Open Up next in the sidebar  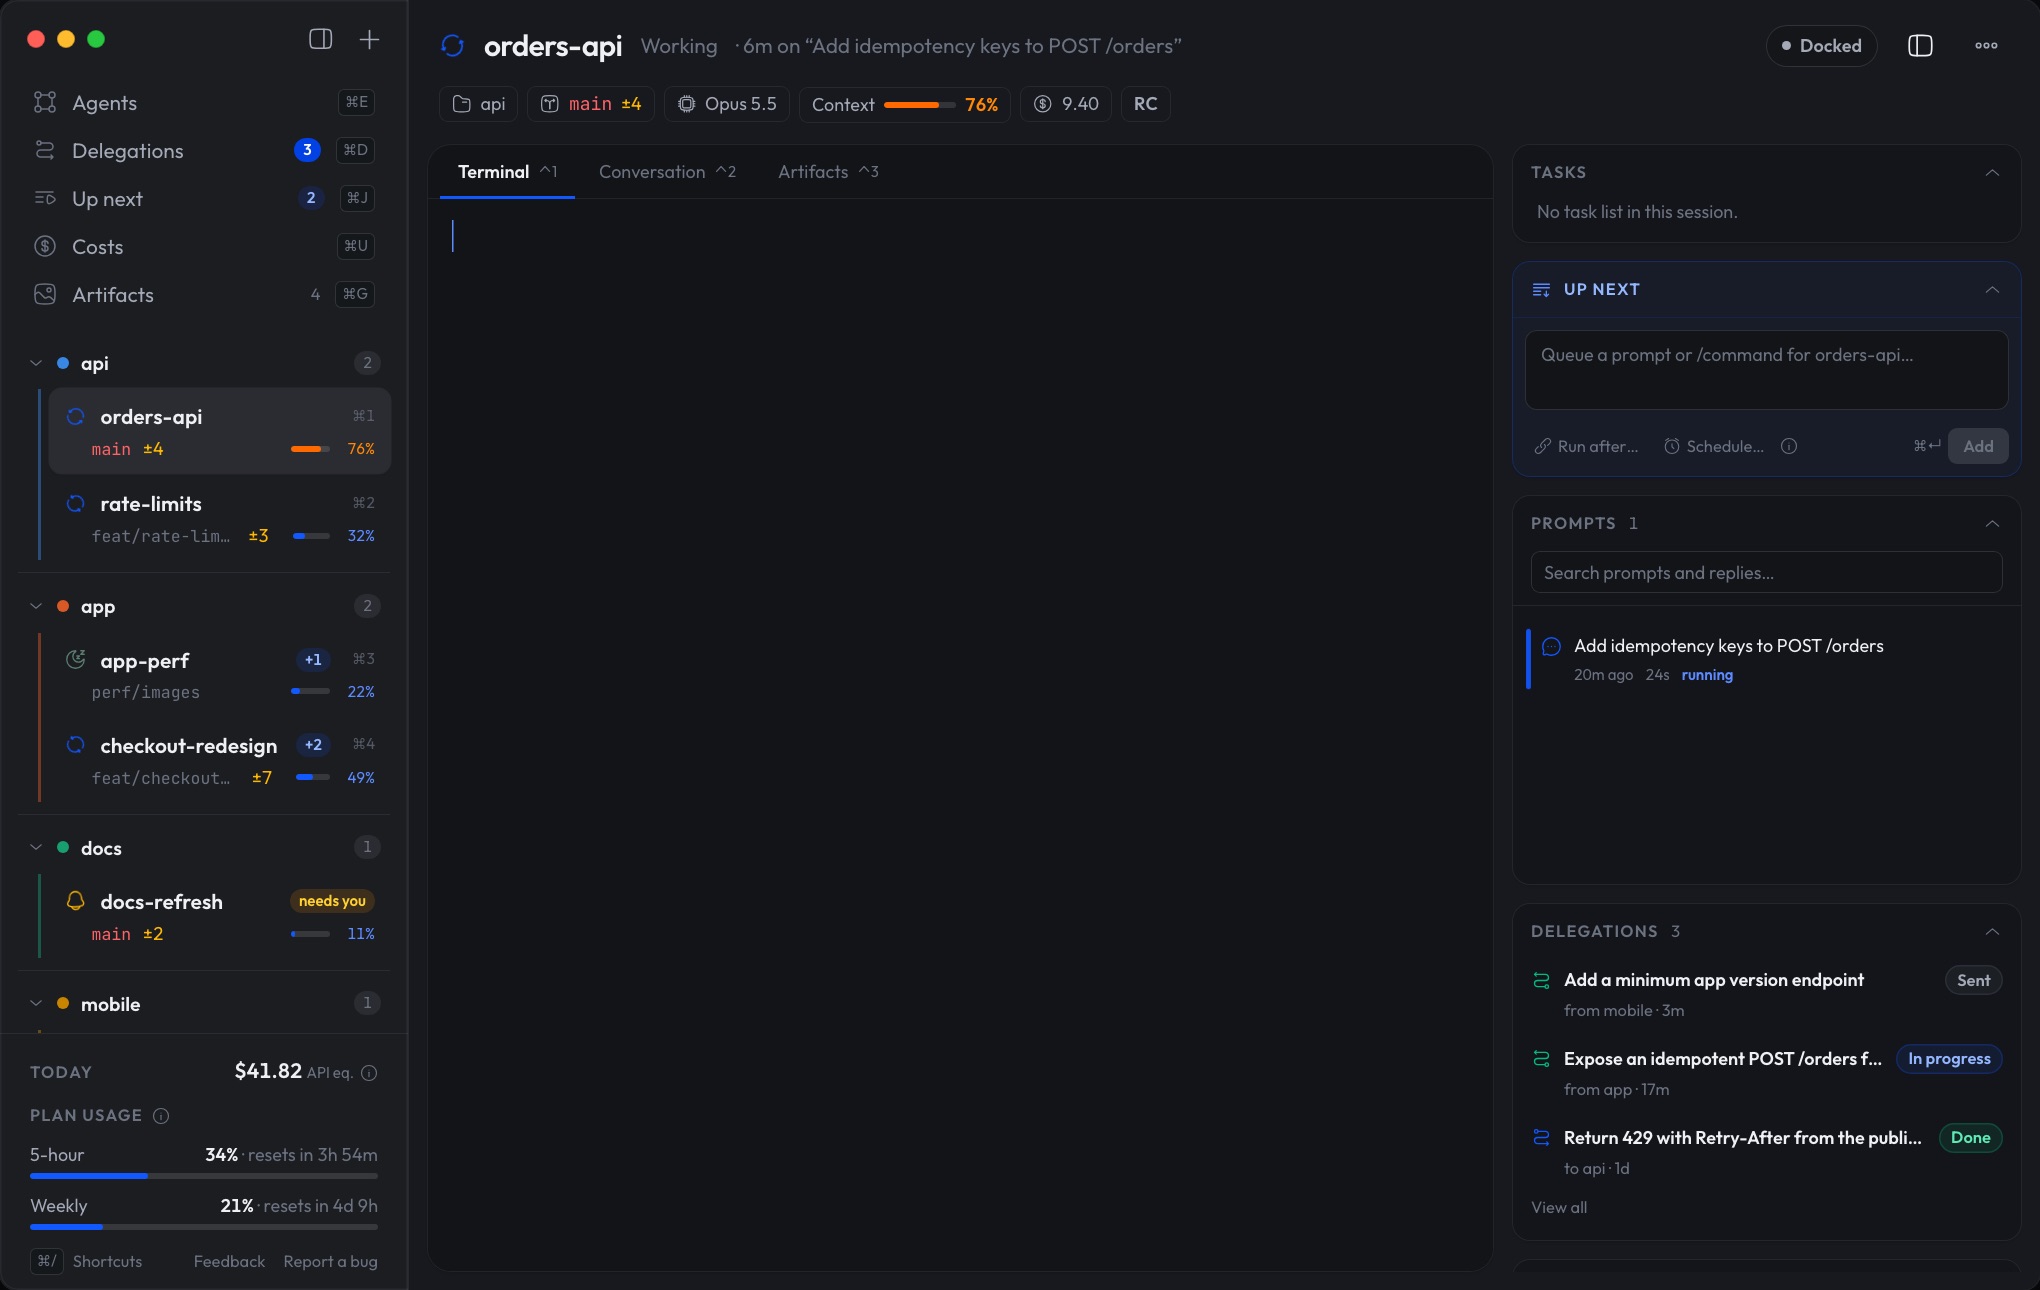(x=204, y=198)
